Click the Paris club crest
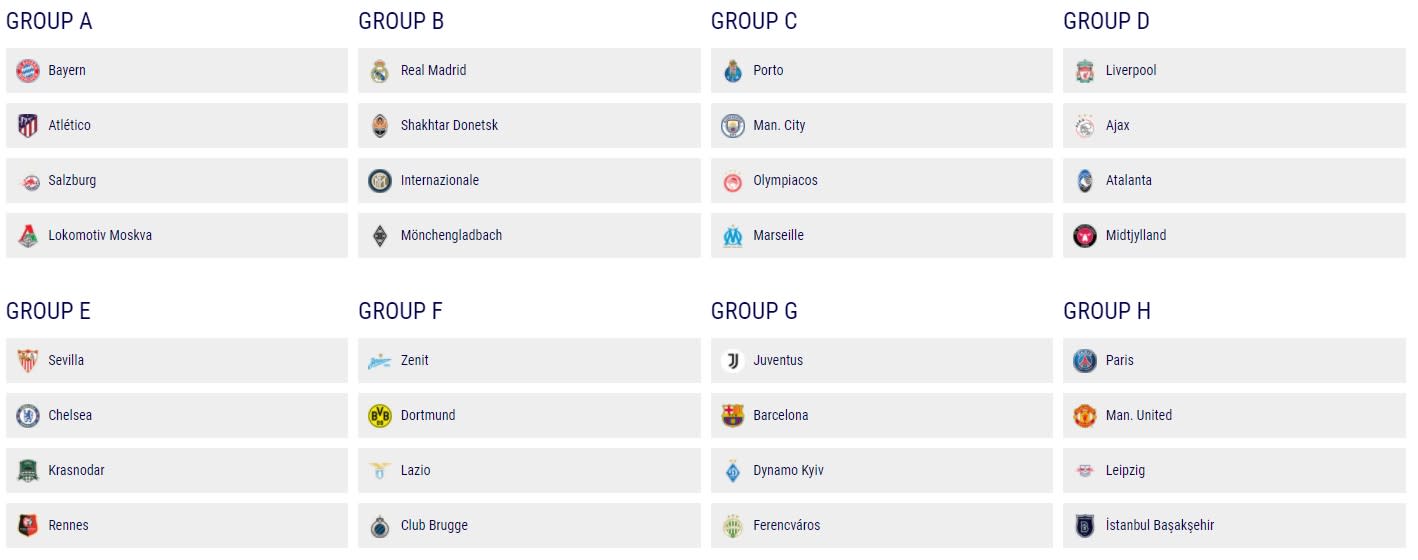 tap(1085, 361)
